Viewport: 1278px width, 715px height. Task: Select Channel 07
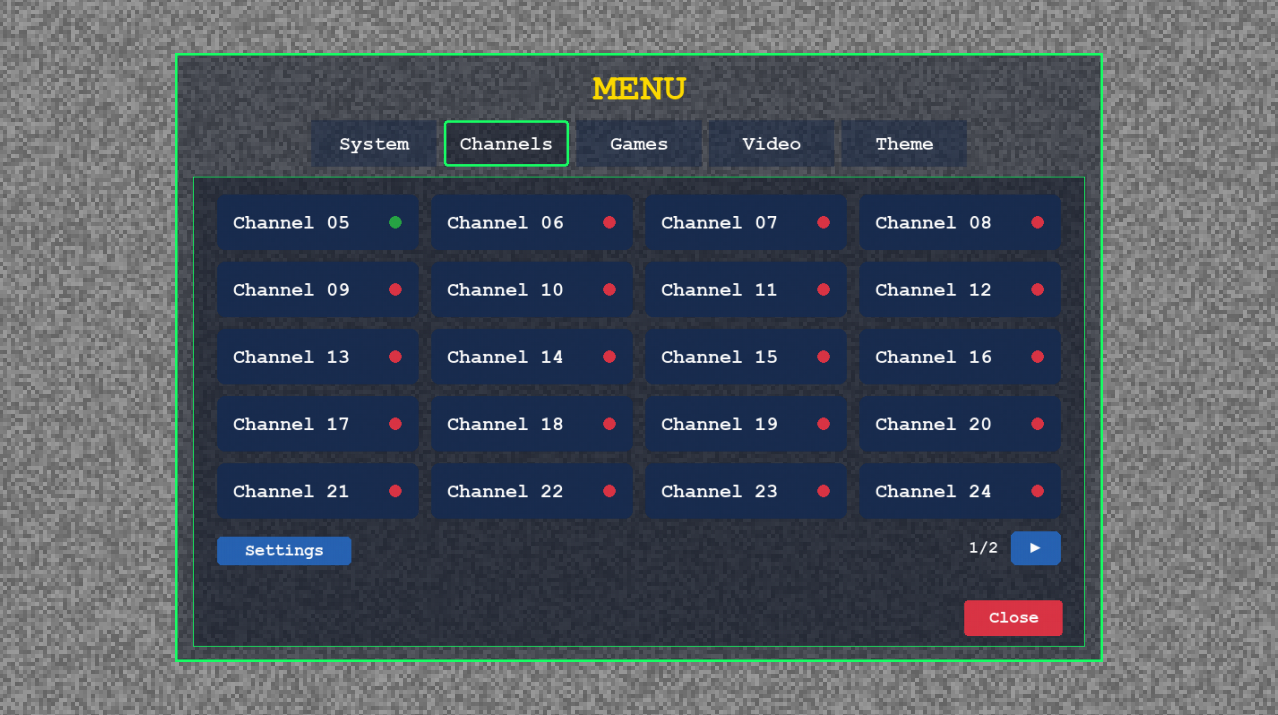pos(746,223)
